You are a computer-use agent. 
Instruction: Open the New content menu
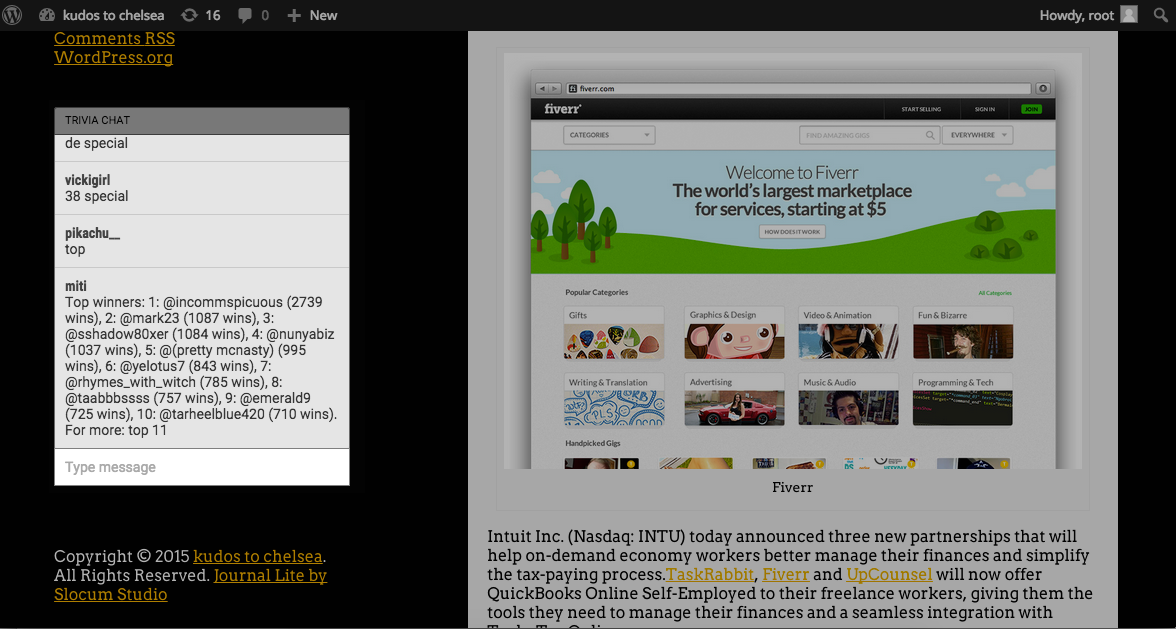[x=313, y=15]
